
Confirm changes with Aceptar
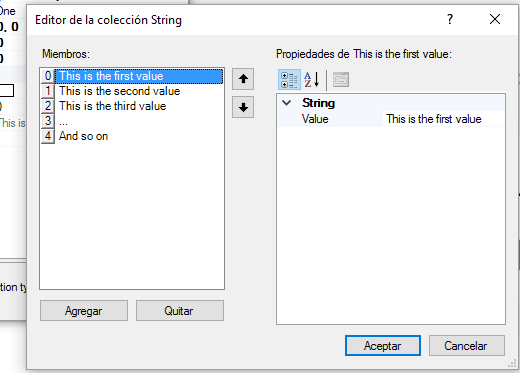click(383, 346)
